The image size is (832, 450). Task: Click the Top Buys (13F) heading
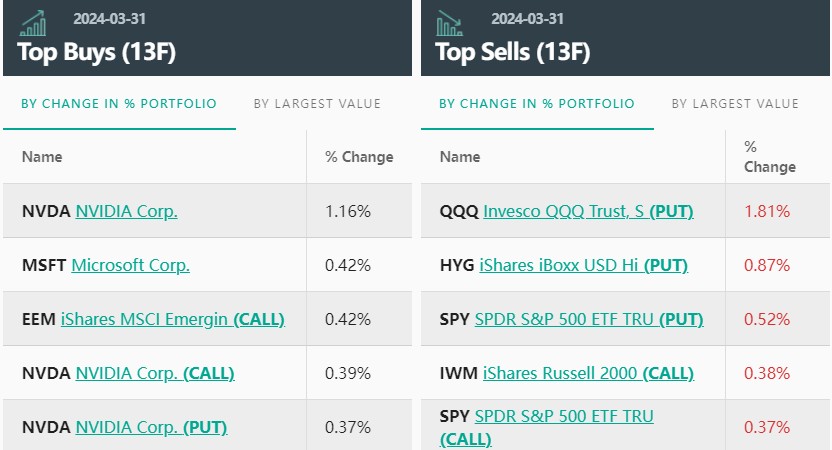[x=96, y=52]
